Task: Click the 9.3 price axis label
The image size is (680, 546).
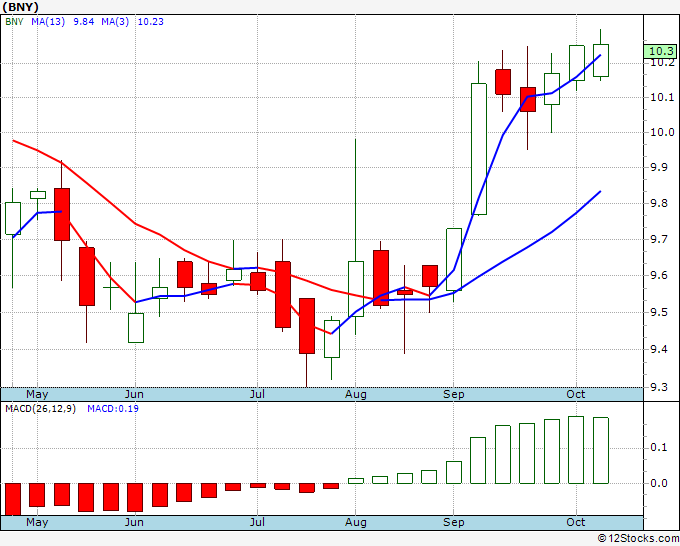Action: click(x=659, y=387)
